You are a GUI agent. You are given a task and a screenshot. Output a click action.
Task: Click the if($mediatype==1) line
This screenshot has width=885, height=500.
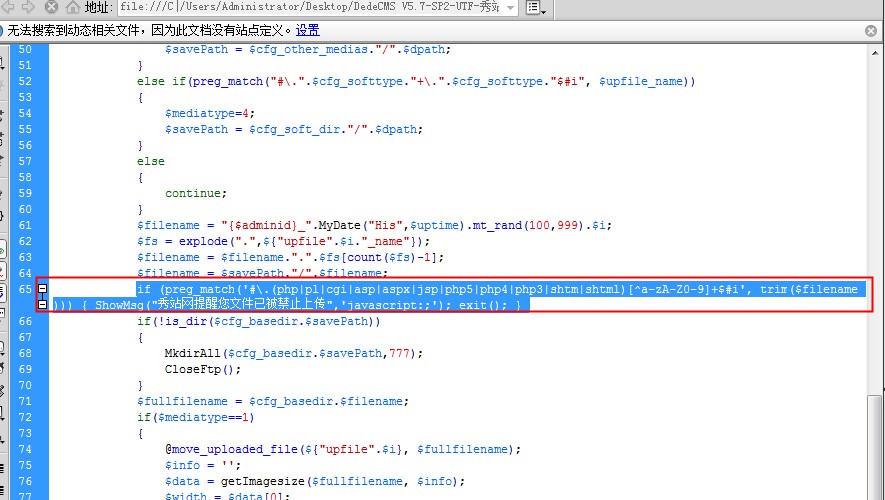click(x=196, y=417)
